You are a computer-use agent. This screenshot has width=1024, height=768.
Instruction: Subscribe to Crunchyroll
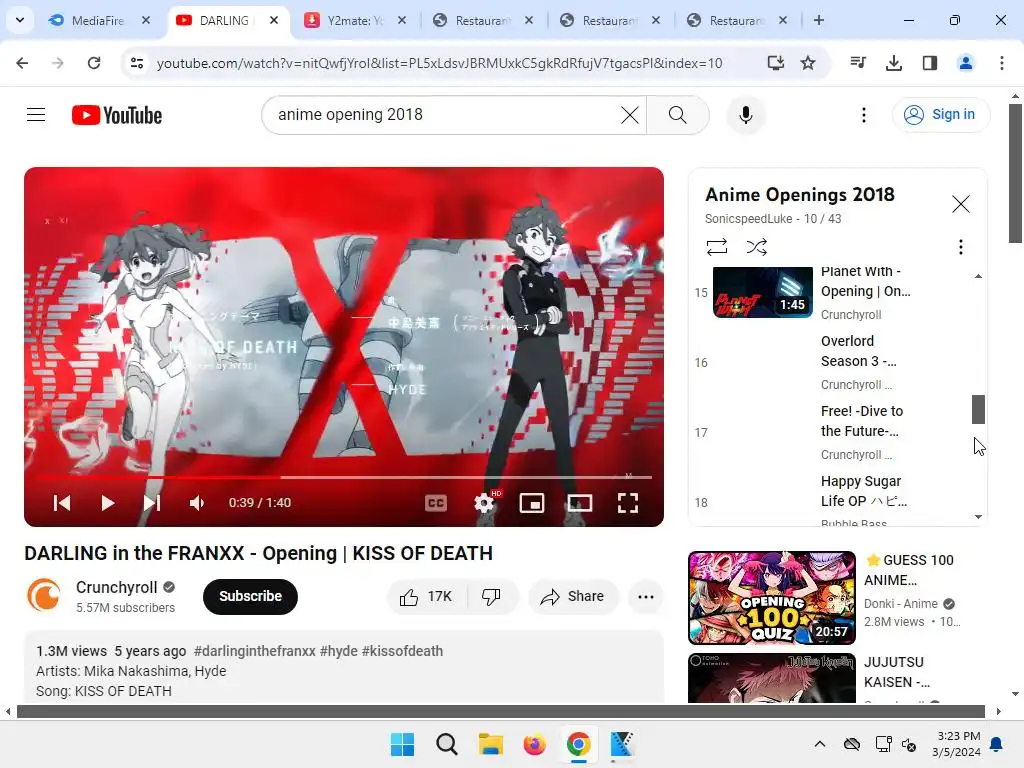point(250,596)
